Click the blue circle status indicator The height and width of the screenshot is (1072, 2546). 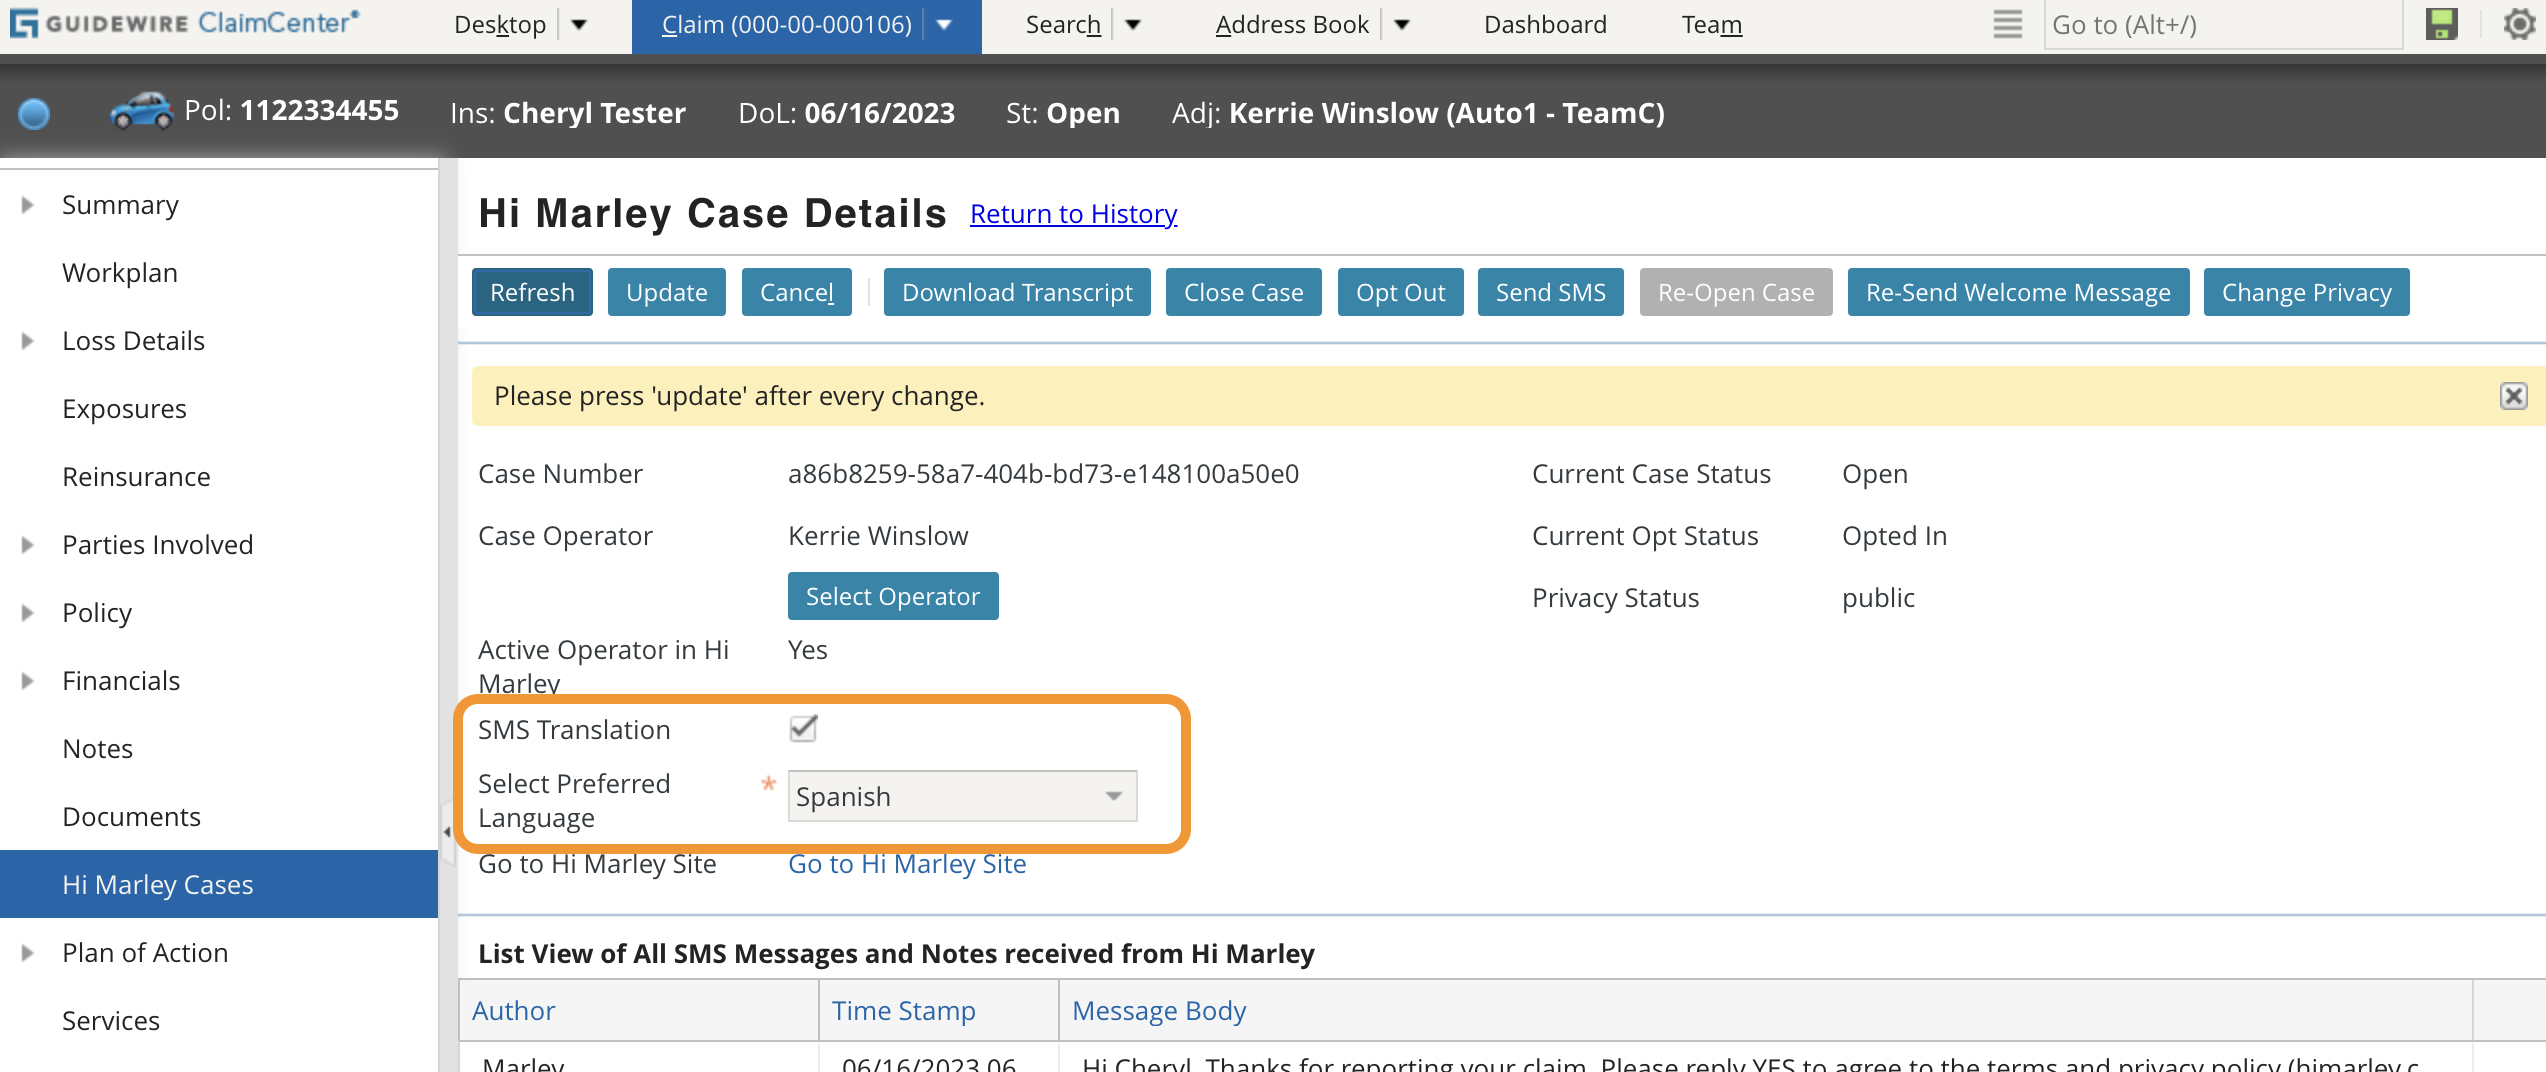click(34, 114)
